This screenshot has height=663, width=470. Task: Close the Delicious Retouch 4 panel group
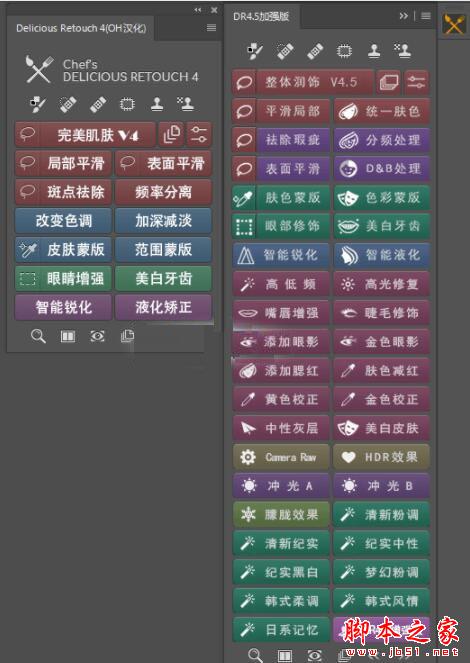214,10
